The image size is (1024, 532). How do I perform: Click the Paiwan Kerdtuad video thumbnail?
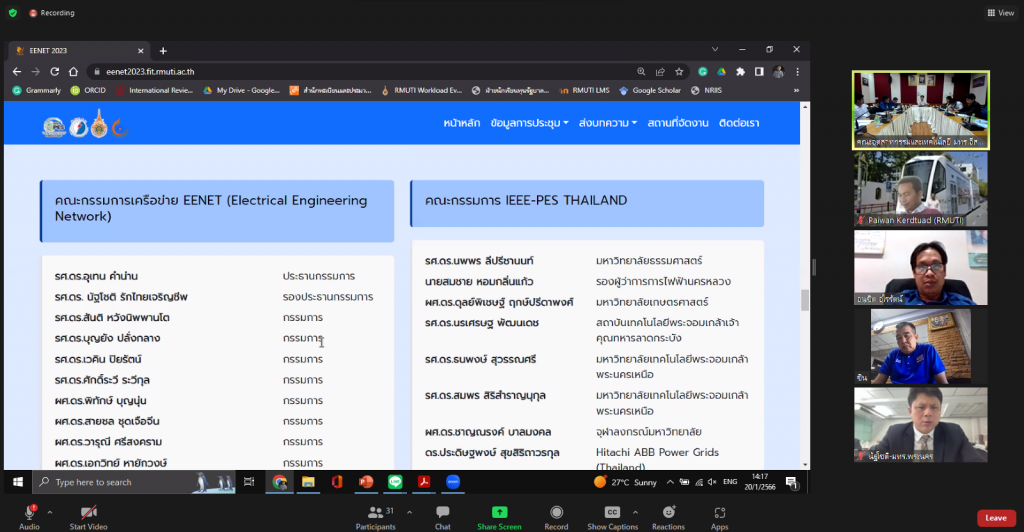point(920,189)
